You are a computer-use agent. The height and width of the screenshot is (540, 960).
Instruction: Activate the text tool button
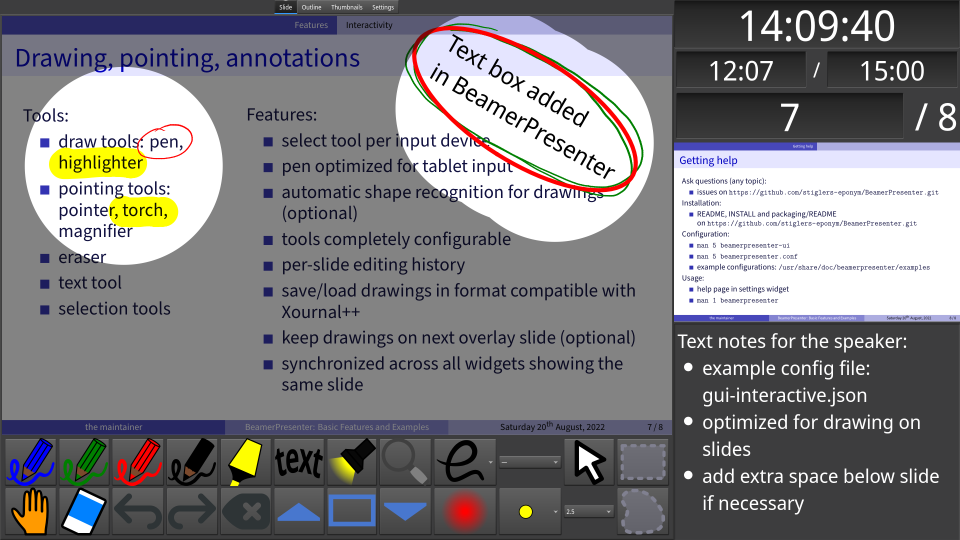tap(299, 462)
